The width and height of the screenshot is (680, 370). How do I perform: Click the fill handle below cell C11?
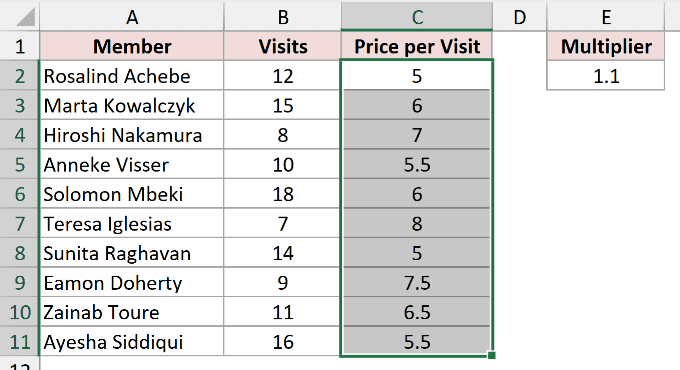tap(491, 356)
